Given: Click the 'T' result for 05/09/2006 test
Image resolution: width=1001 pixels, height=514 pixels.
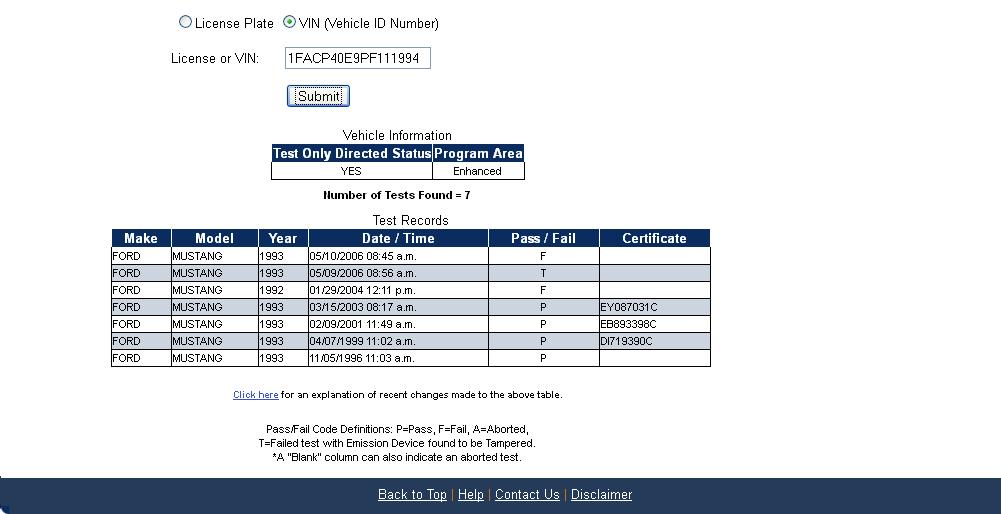Looking at the screenshot, I should (x=543, y=273).
